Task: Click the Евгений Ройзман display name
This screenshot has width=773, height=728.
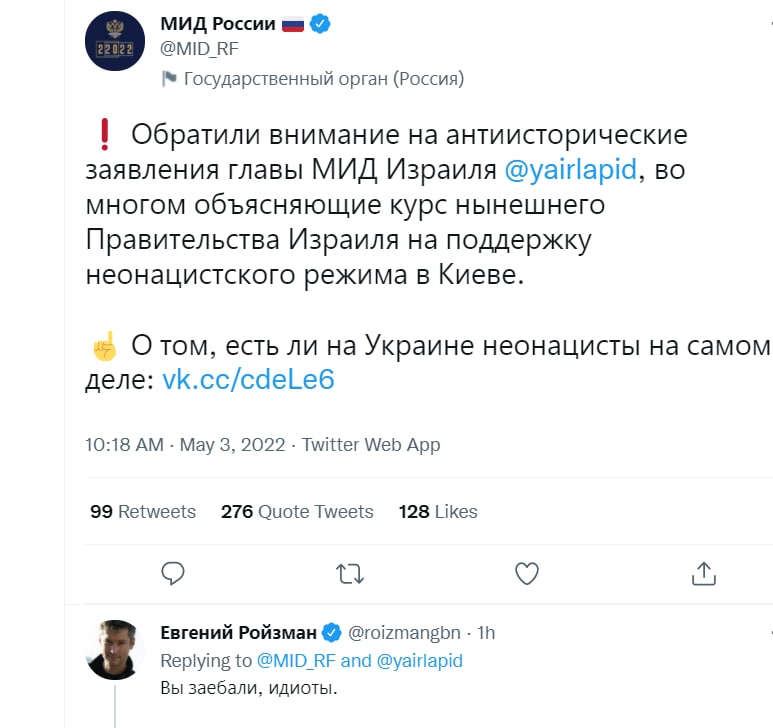Action: point(238,632)
